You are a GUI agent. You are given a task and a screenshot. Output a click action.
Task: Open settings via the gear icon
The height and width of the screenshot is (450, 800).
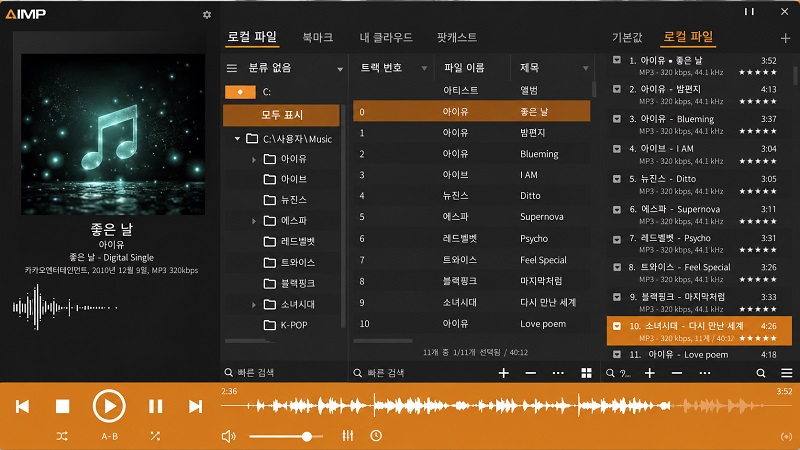207,15
